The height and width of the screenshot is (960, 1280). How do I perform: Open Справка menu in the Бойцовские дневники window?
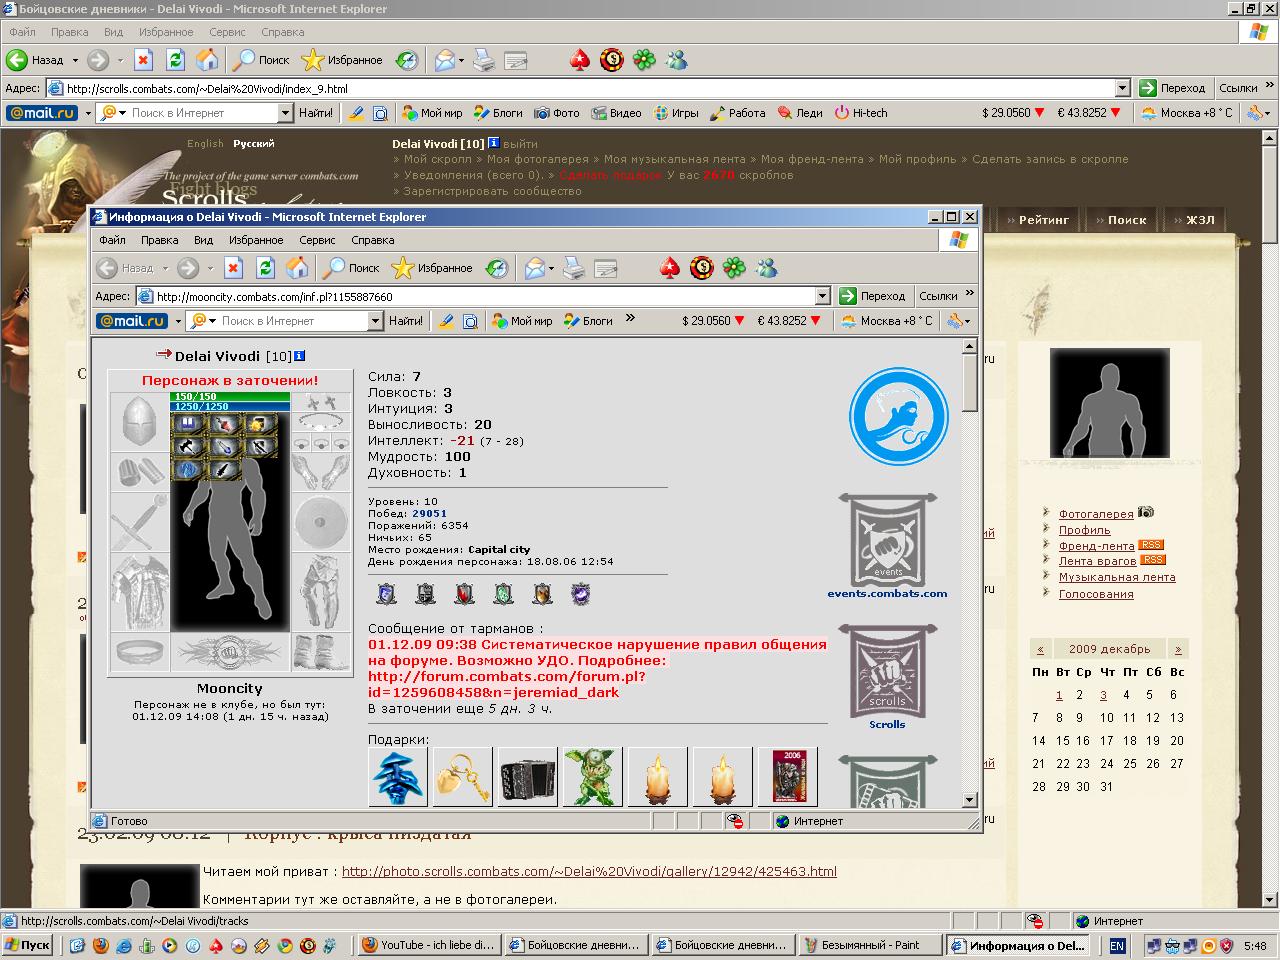tap(283, 32)
